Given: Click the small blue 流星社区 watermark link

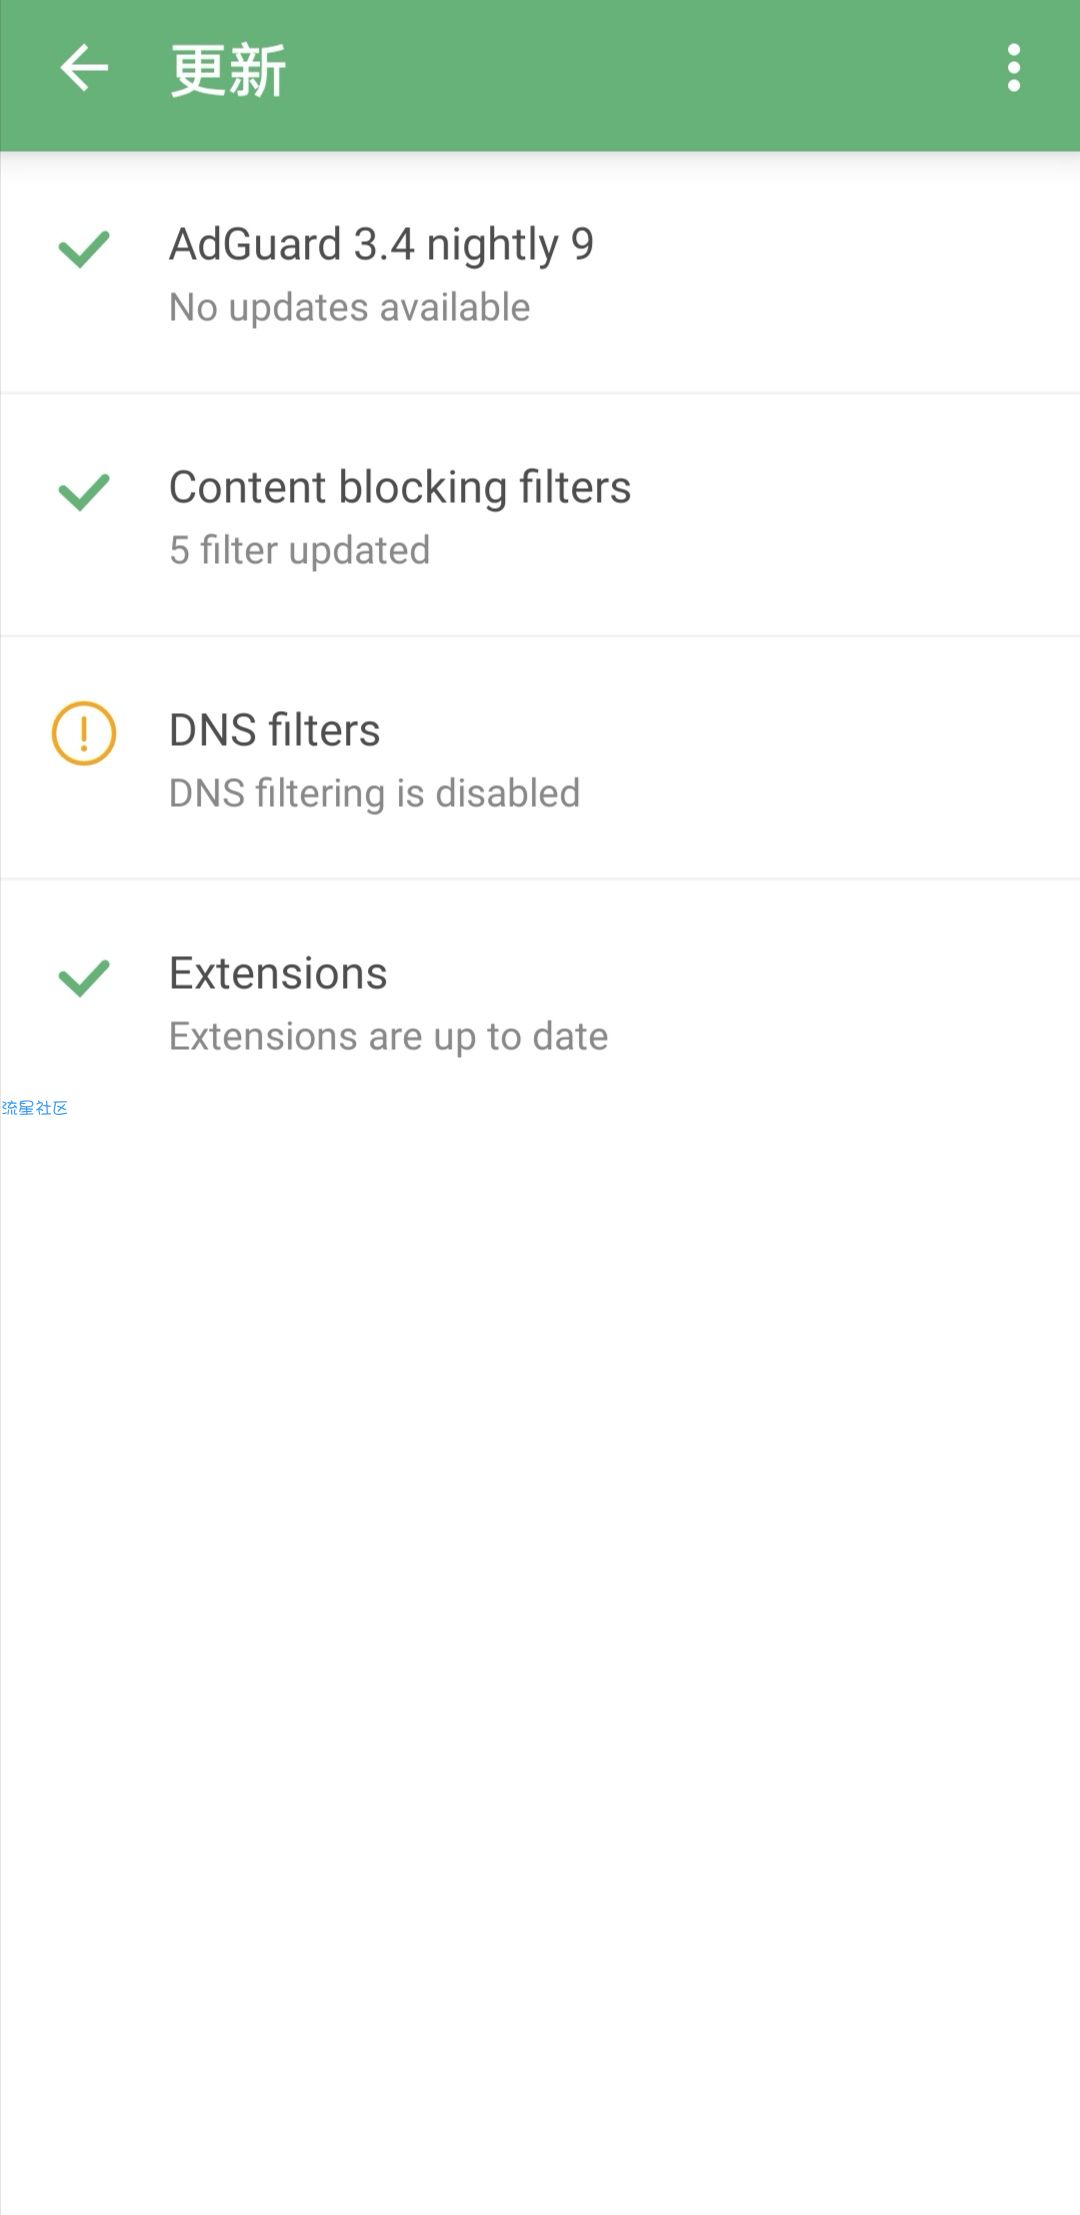Looking at the screenshot, I should tap(35, 1108).
